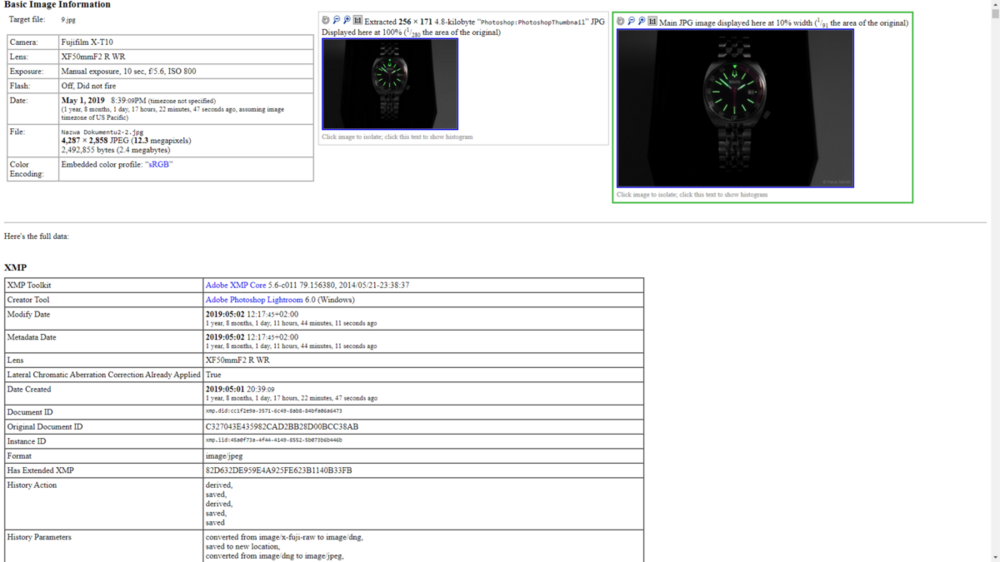Zoom in the main JPG image preview
The width and height of the screenshot is (1000, 562).
coord(642,21)
